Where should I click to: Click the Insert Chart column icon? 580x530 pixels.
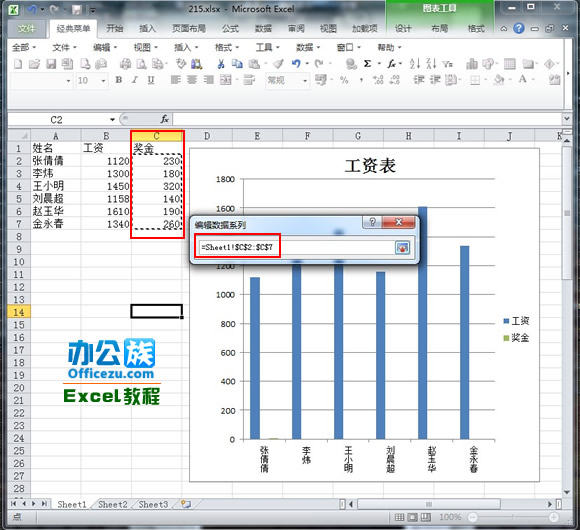(x=472, y=64)
